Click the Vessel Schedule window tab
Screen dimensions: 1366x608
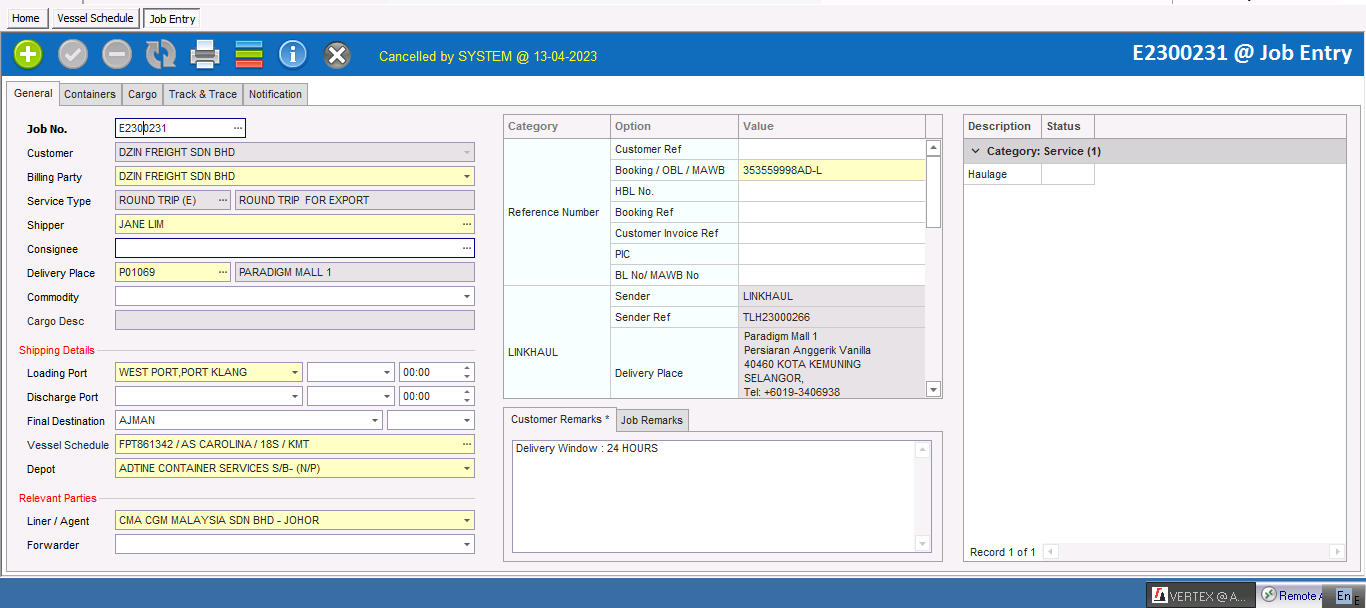click(95, 18)
